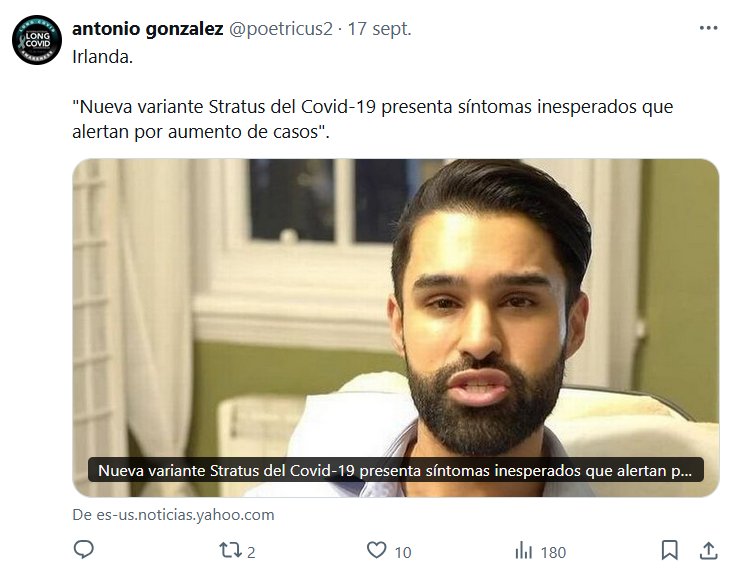Like the post with heart icon
This screenshot has width=738, height=572.
pyautogui.click(x=377, y=550)
